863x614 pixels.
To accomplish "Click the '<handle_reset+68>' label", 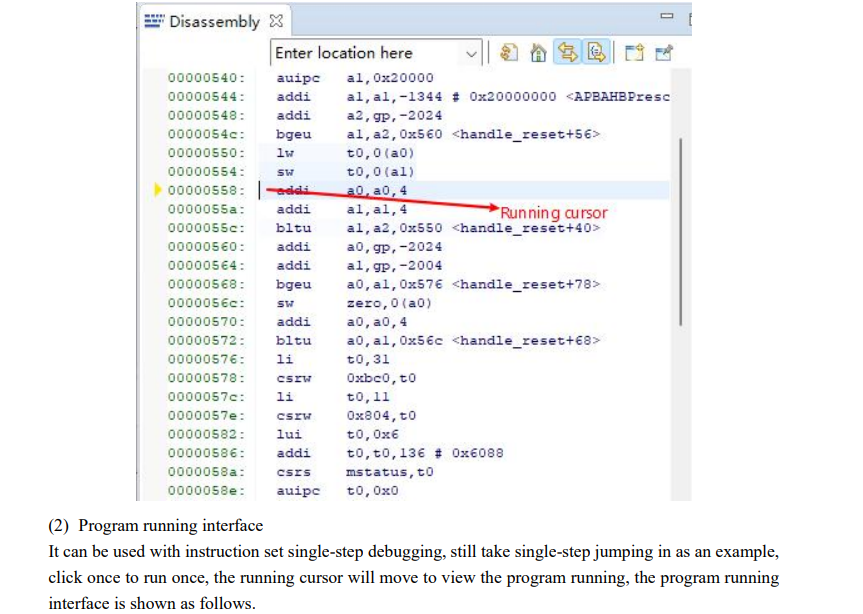I will (x=526, y=341).
